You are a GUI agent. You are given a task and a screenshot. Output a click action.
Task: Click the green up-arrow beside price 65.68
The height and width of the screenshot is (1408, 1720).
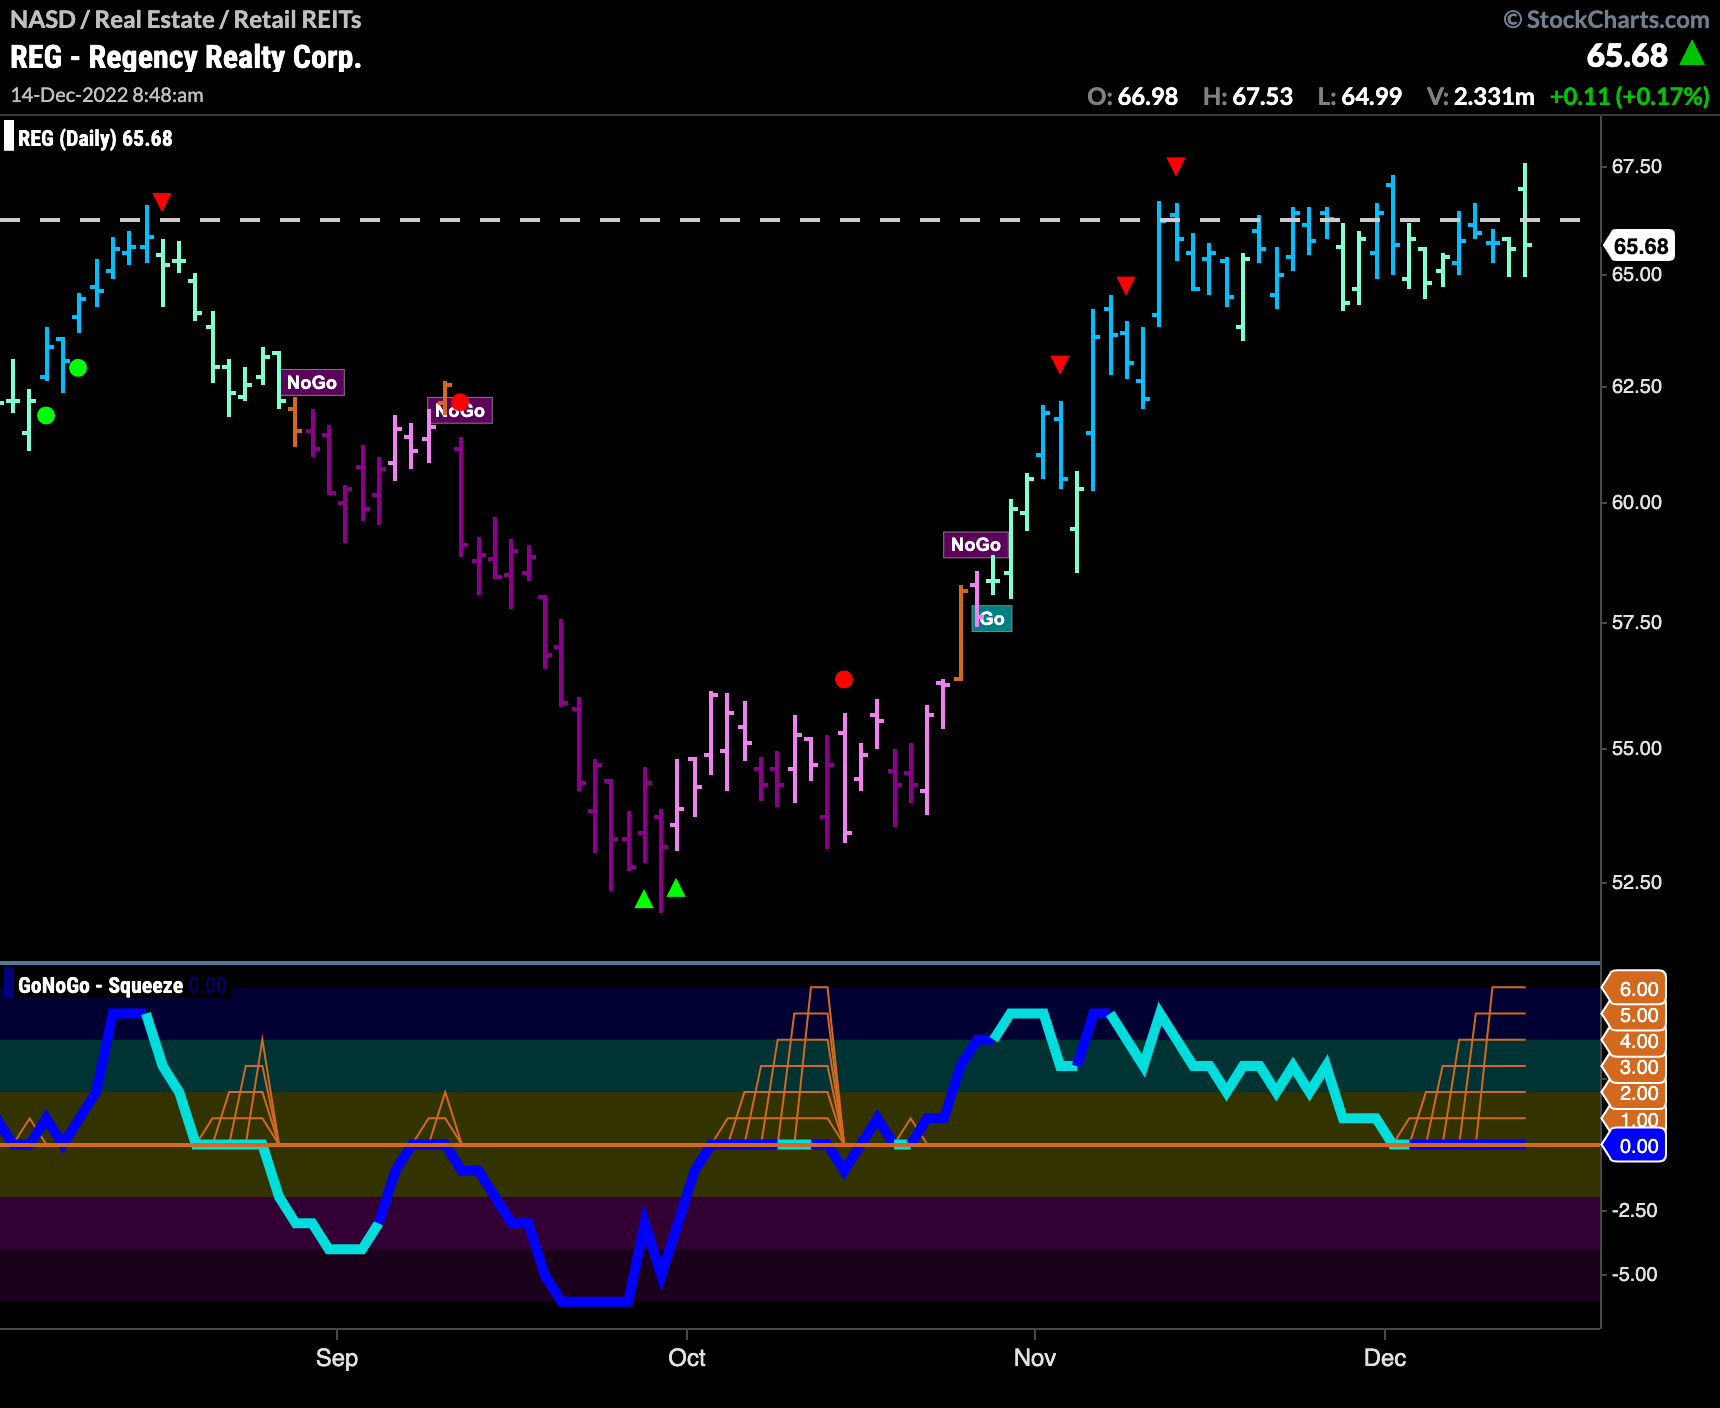pyautogui.click(x=1692, y=53)
